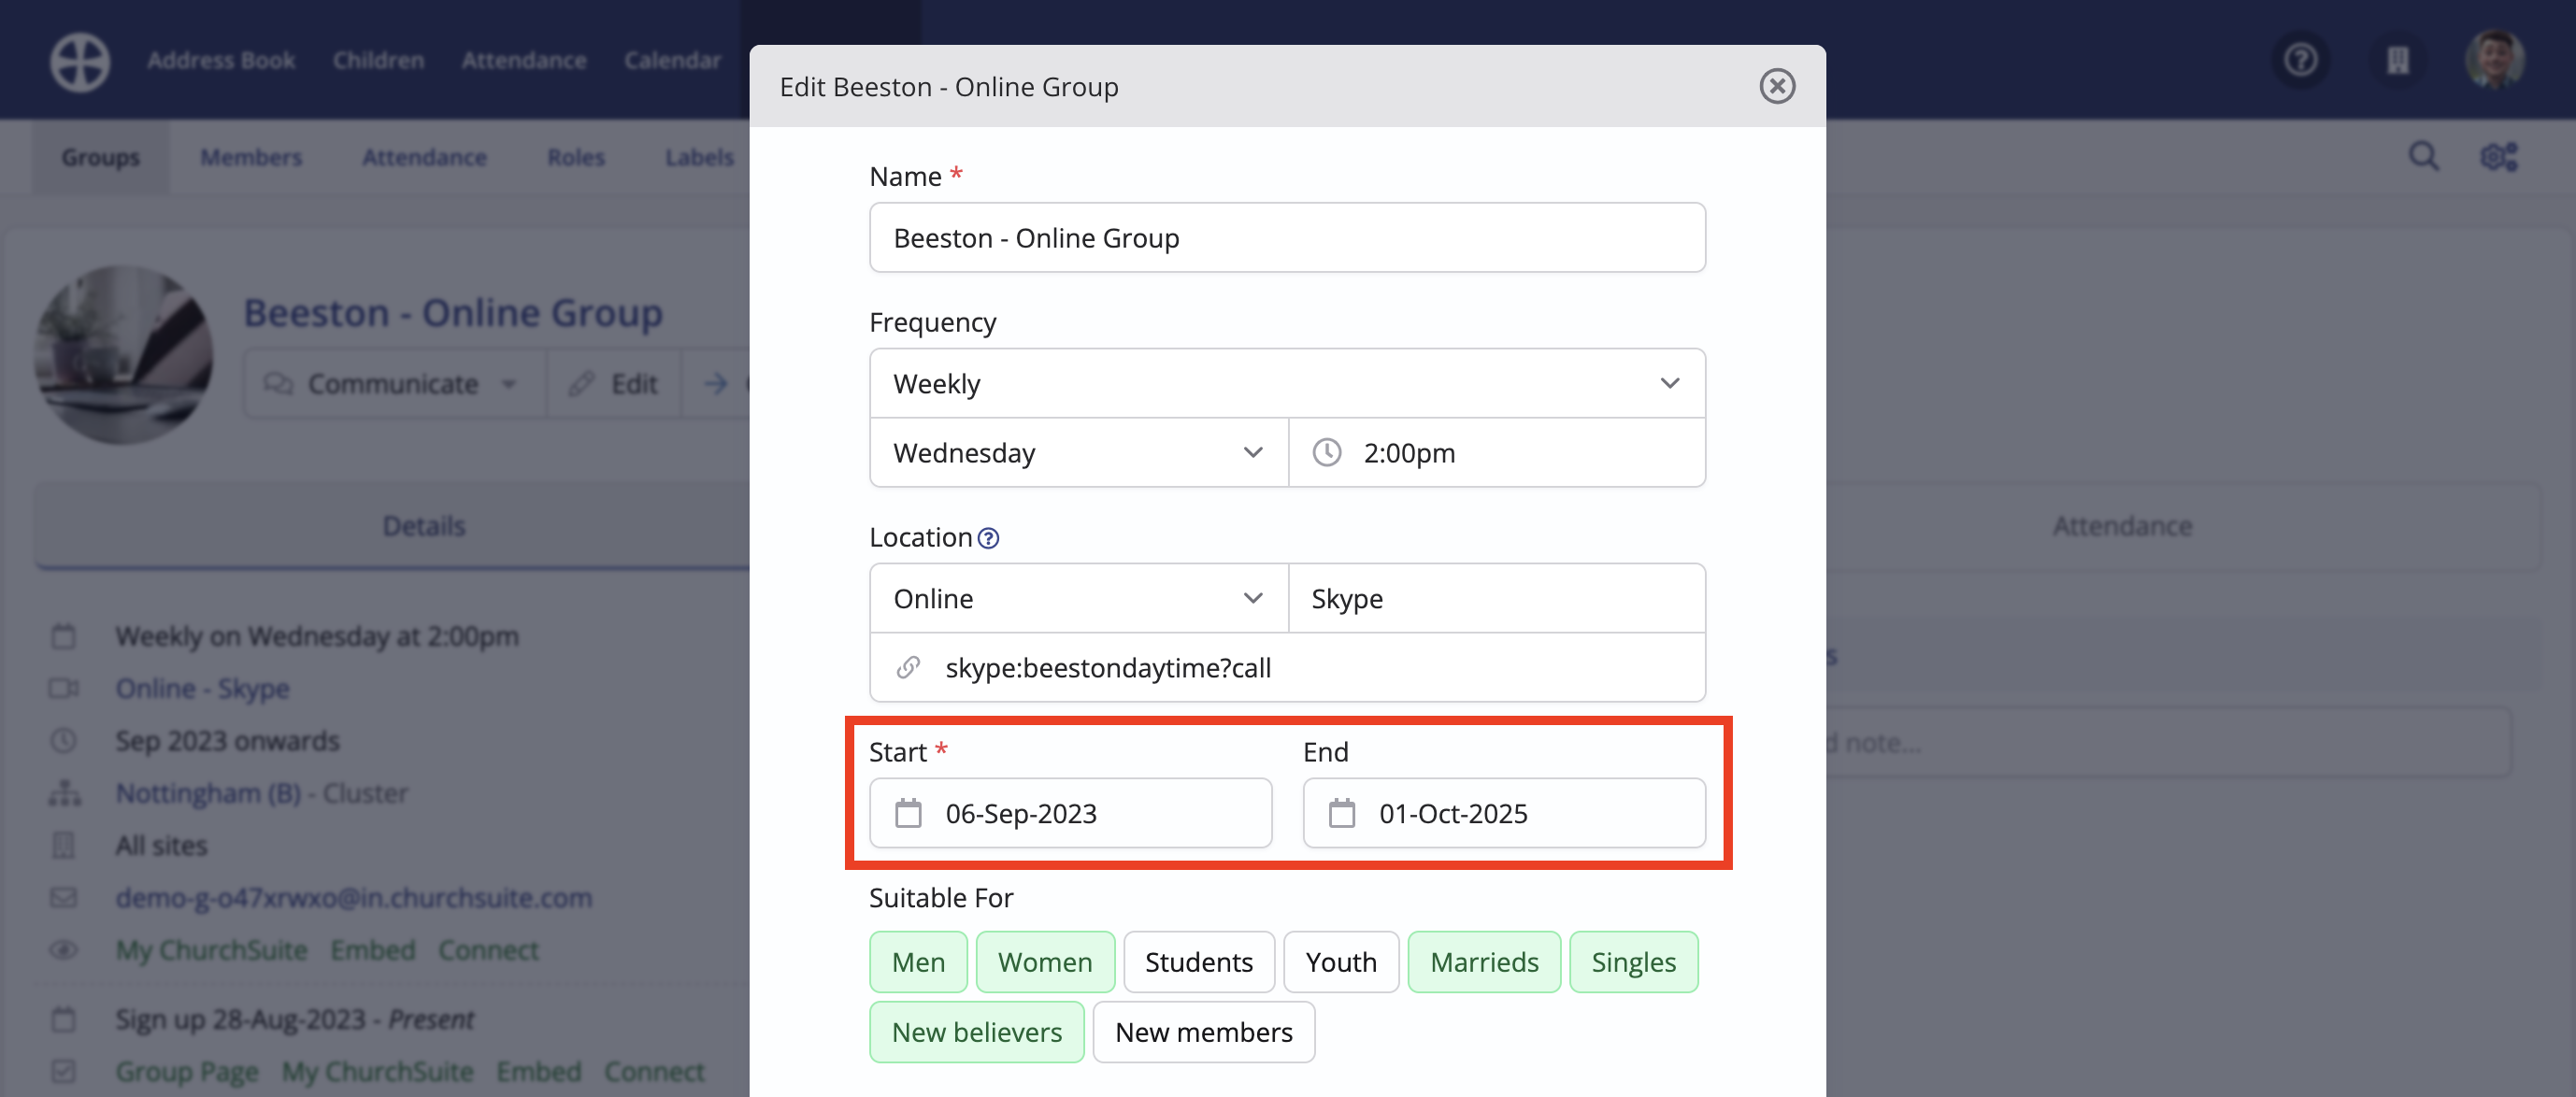Toggle the Singles suitability tag

point(1634,962)
